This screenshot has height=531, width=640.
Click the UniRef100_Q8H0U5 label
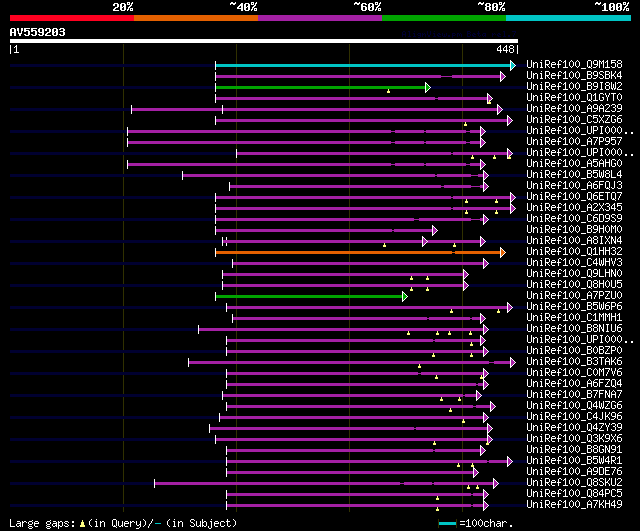point(574,285)
